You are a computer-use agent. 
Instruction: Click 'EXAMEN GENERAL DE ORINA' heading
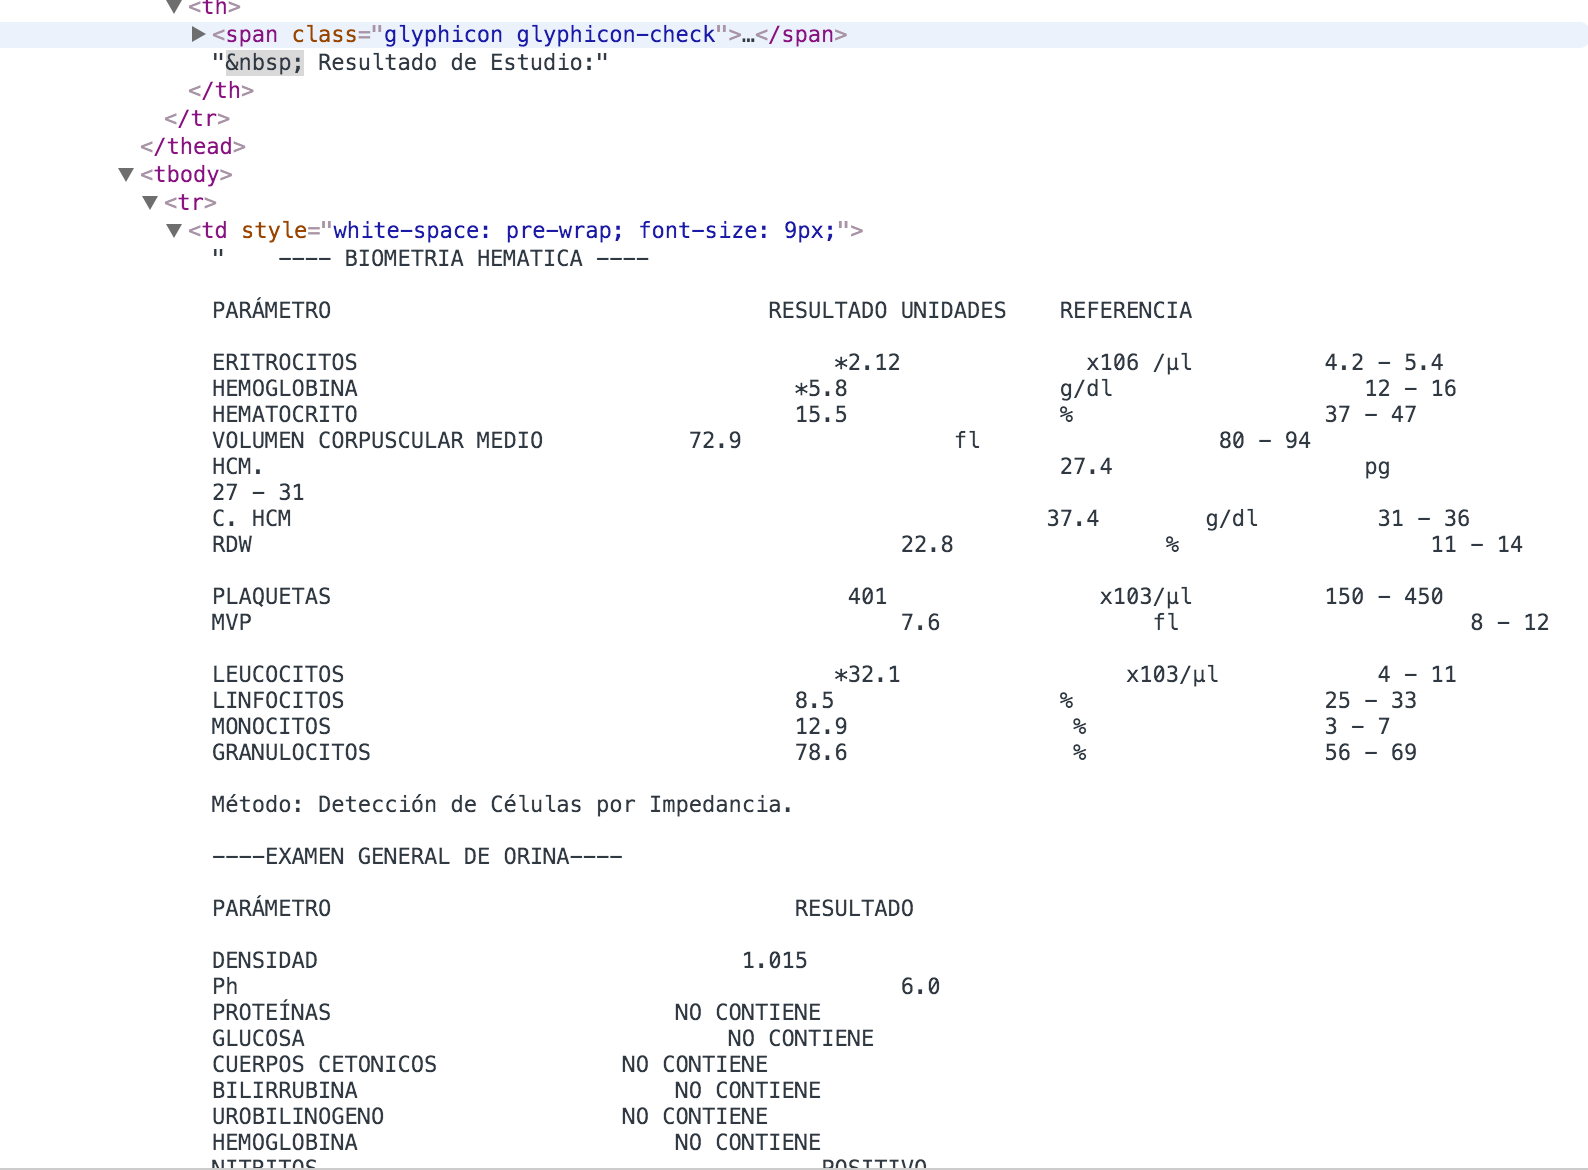[417, 856]
